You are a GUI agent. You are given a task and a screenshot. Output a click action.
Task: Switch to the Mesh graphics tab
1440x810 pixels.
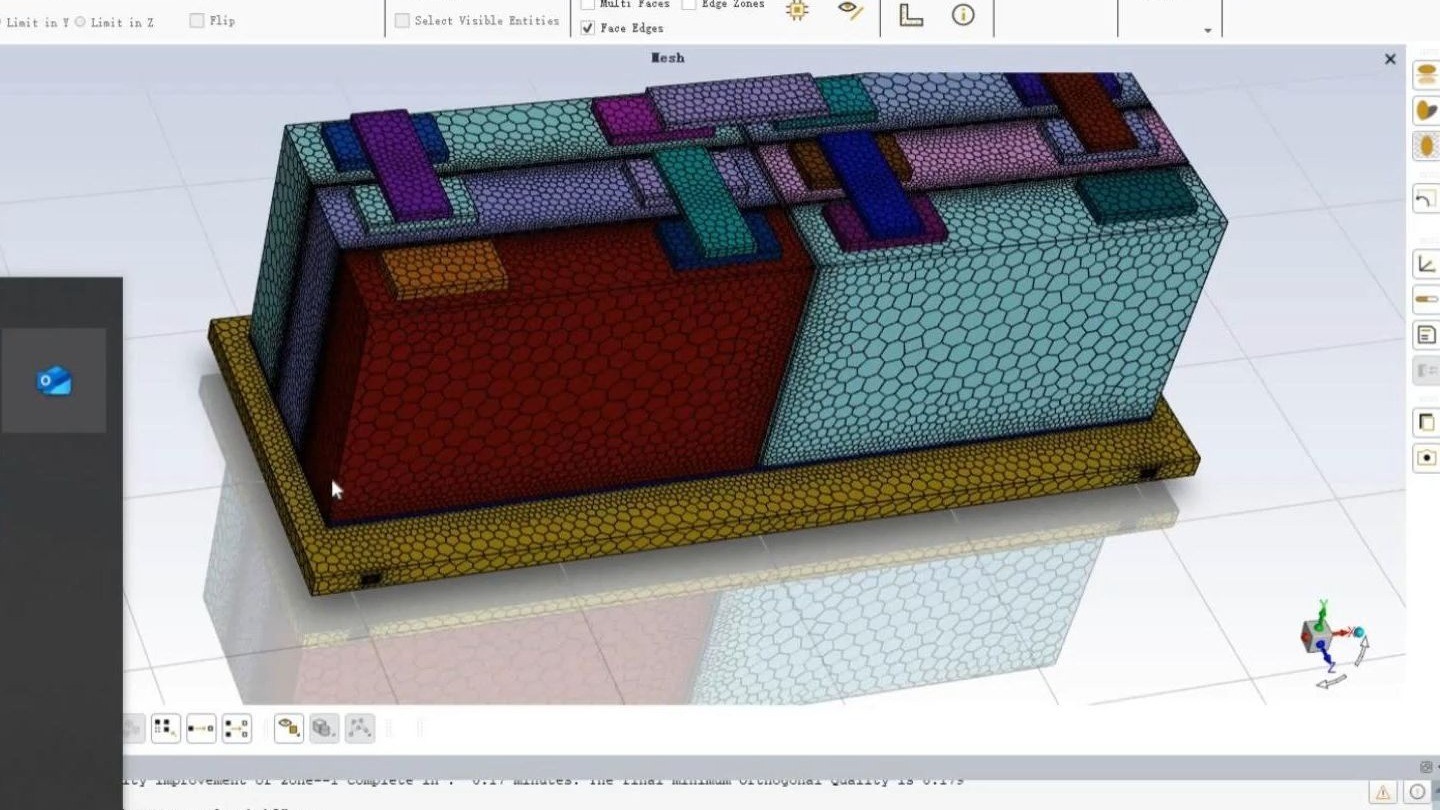tap(668, 57)
